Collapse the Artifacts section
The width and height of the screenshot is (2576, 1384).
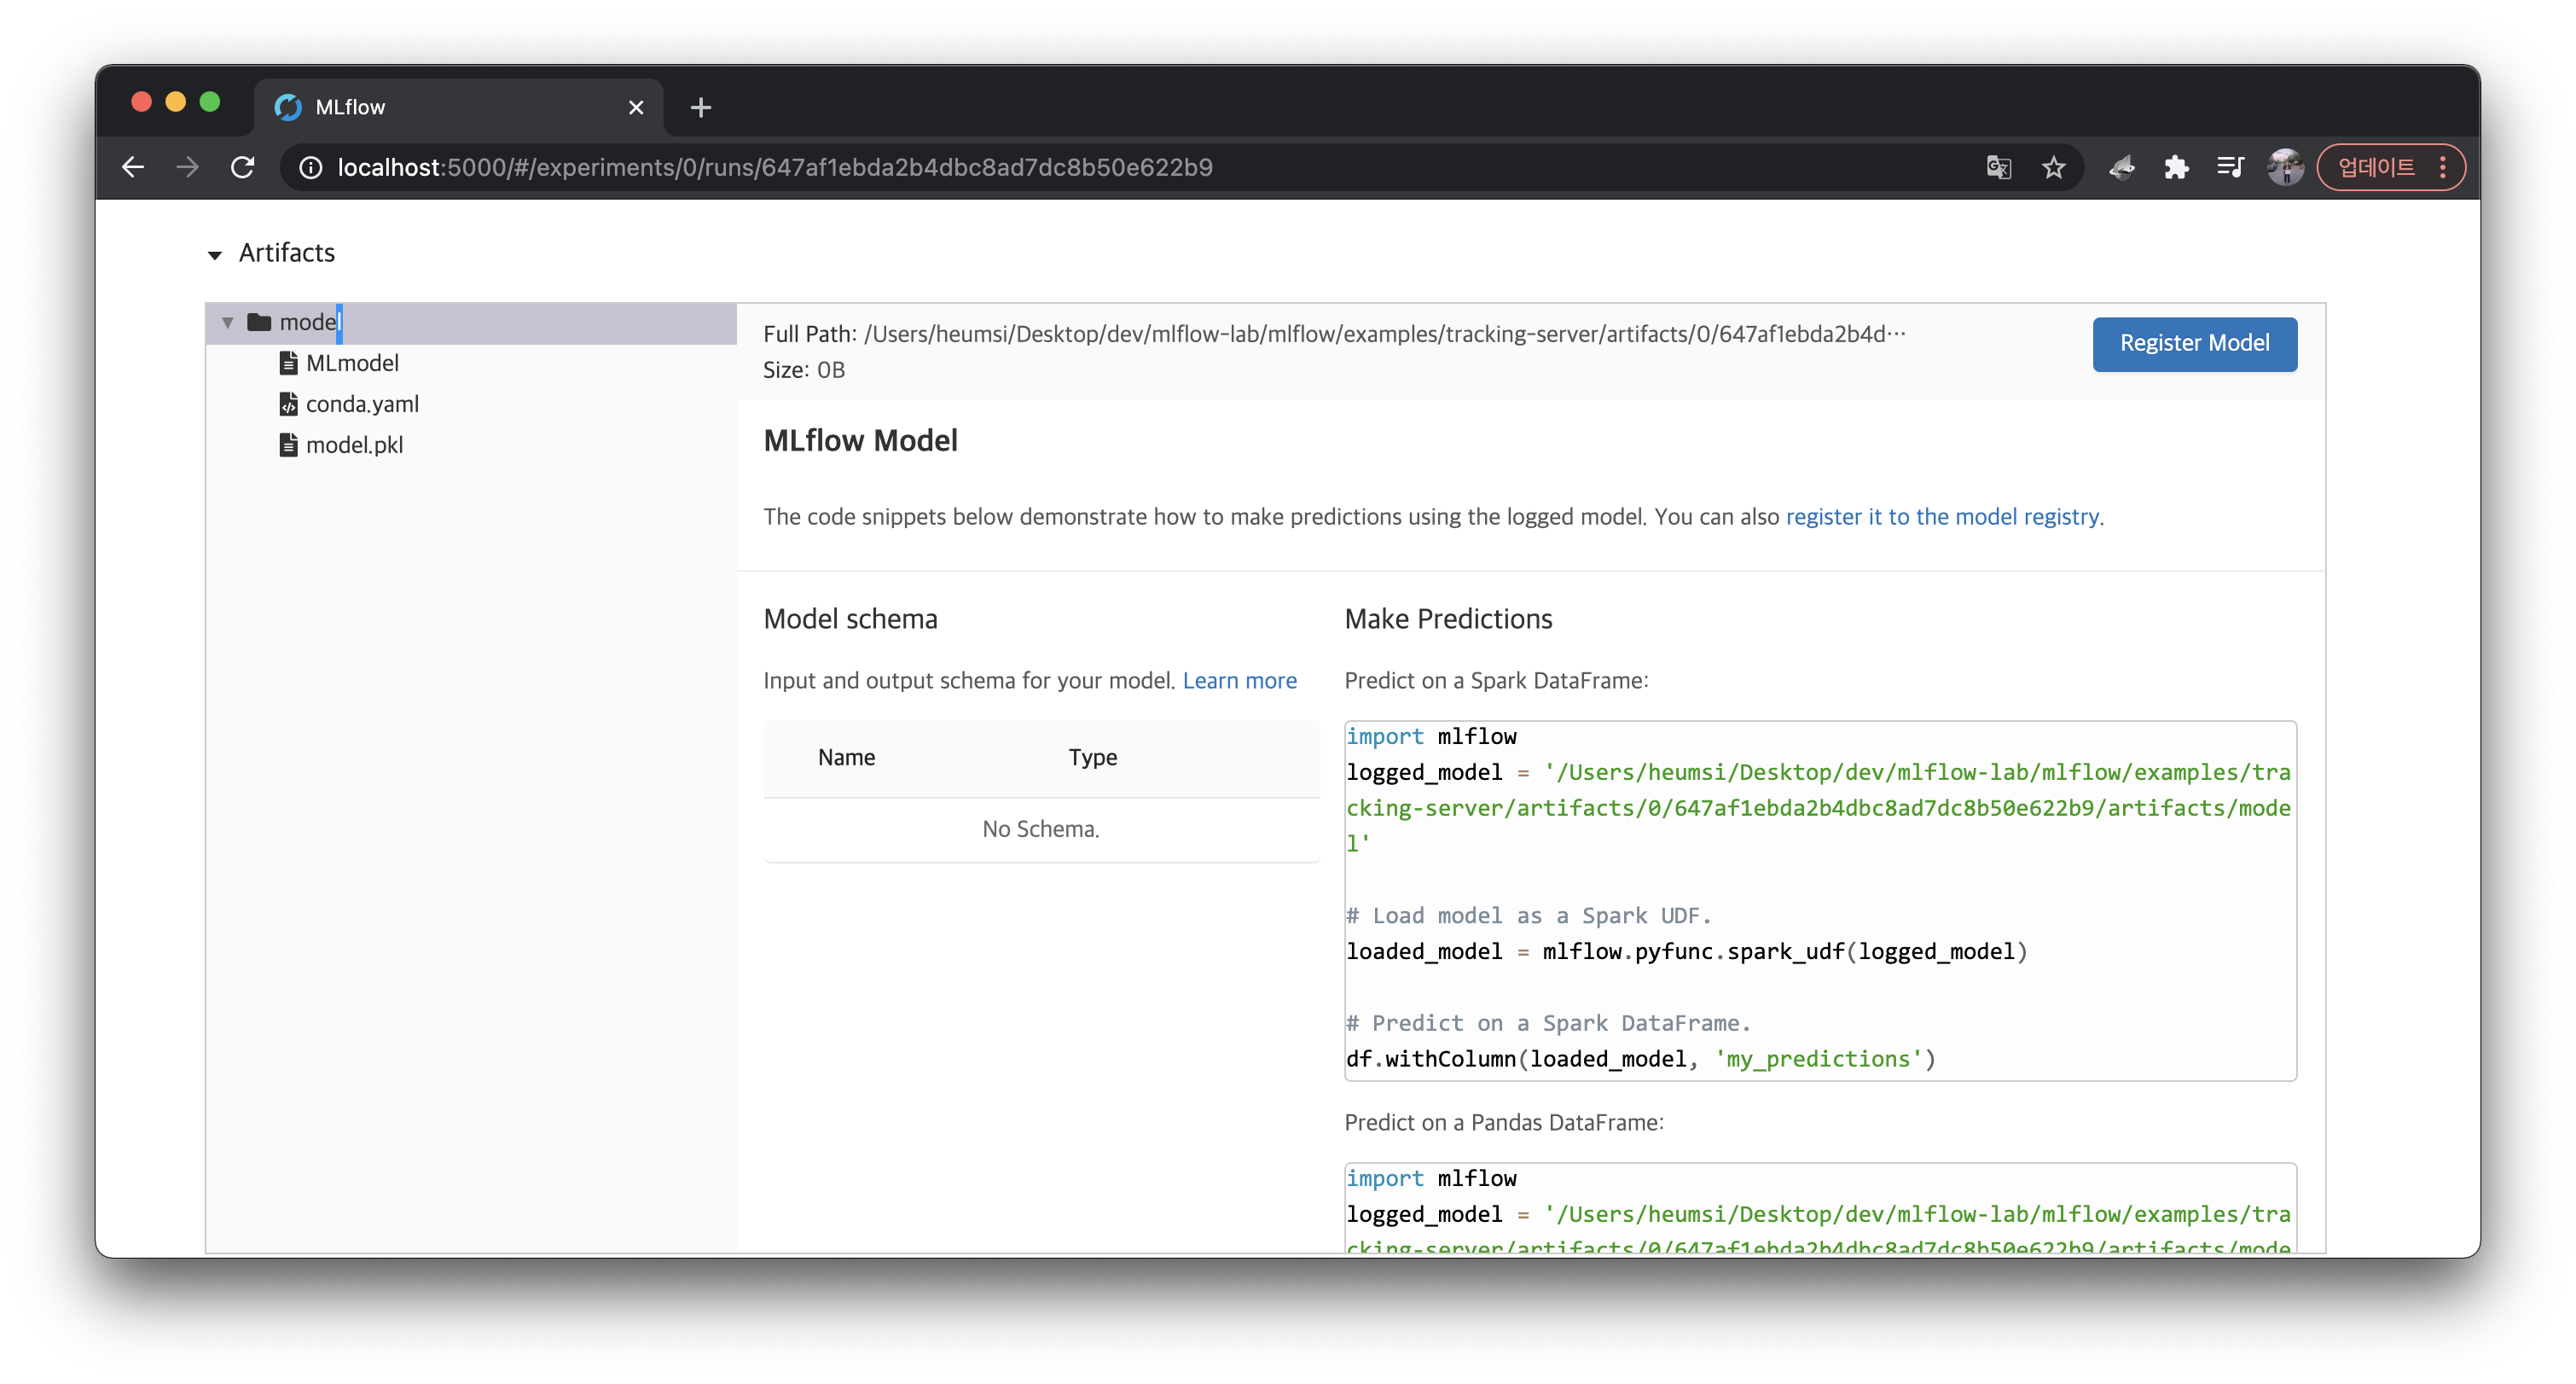(x=215, y=255)
